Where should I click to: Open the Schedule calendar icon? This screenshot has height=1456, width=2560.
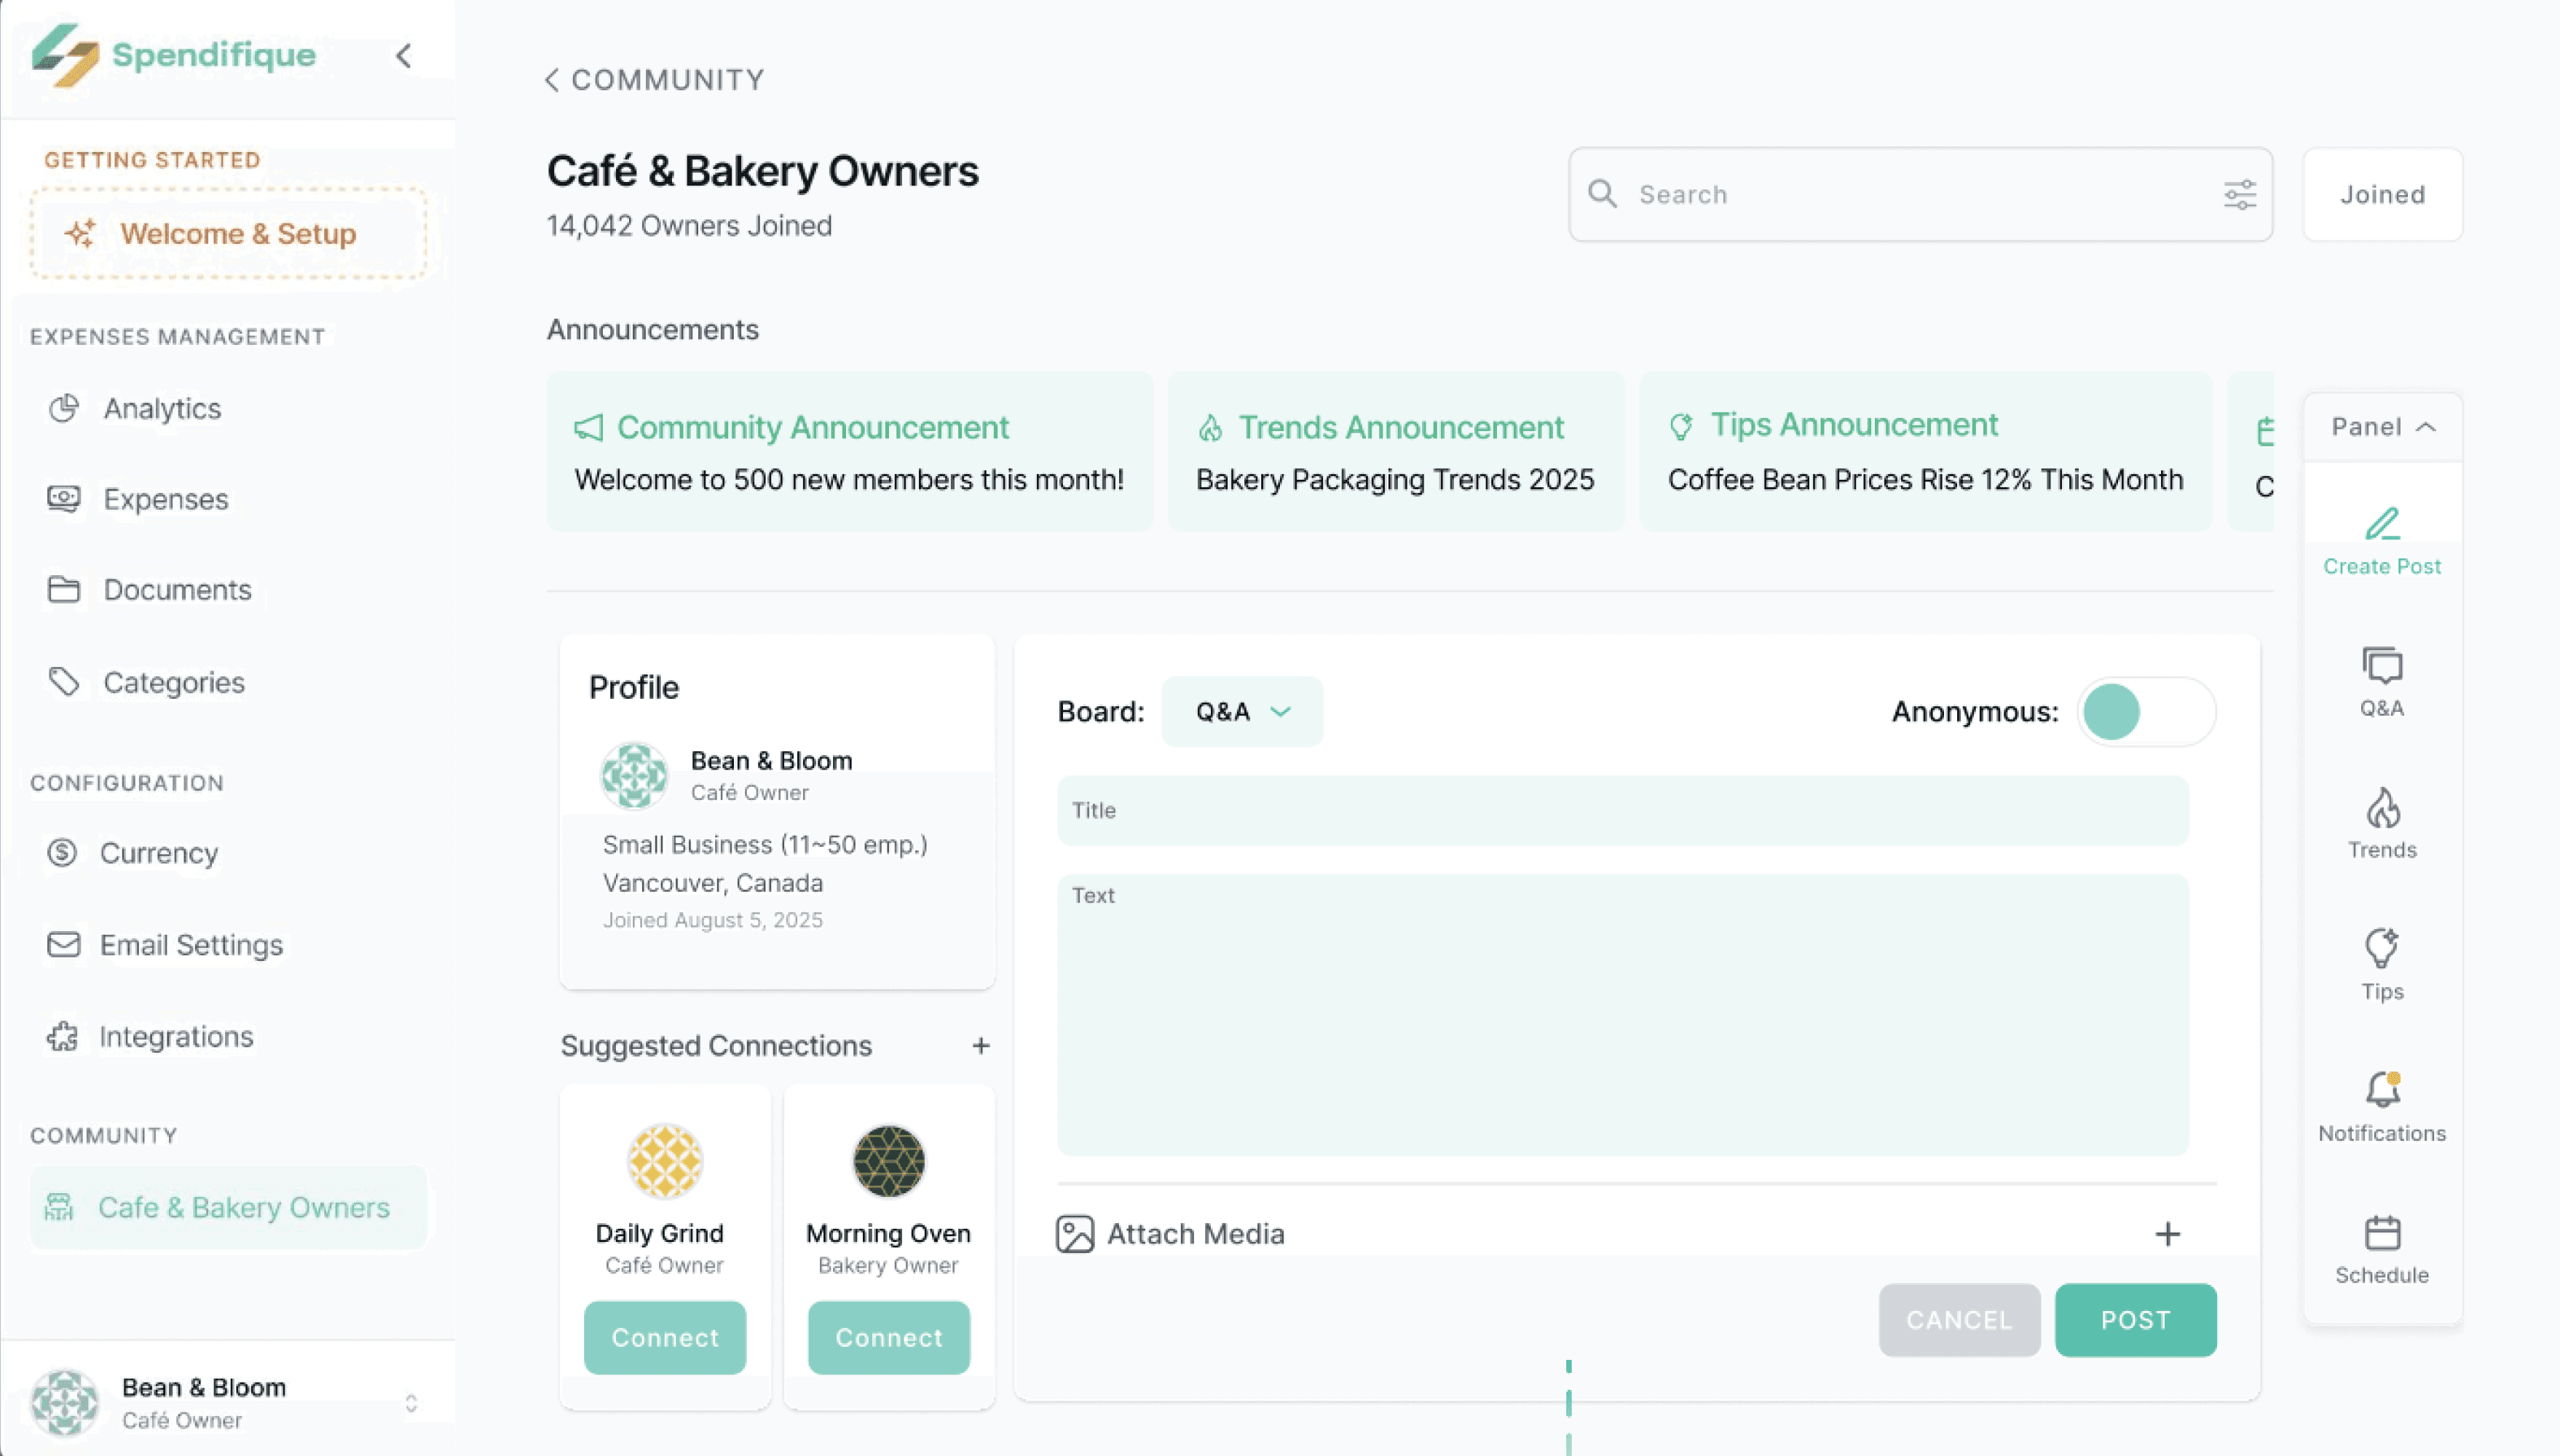2381,1248
